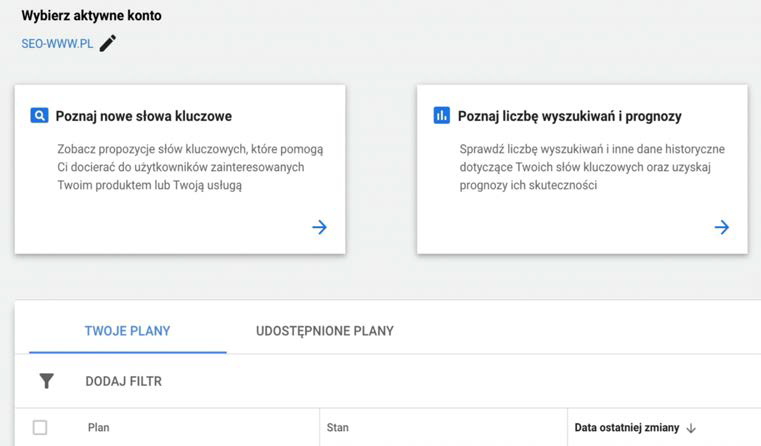Viewport: 761px width, 446px height.
Task: Switch to the TWOJE PLANY tab
Action: pos(127,331)
